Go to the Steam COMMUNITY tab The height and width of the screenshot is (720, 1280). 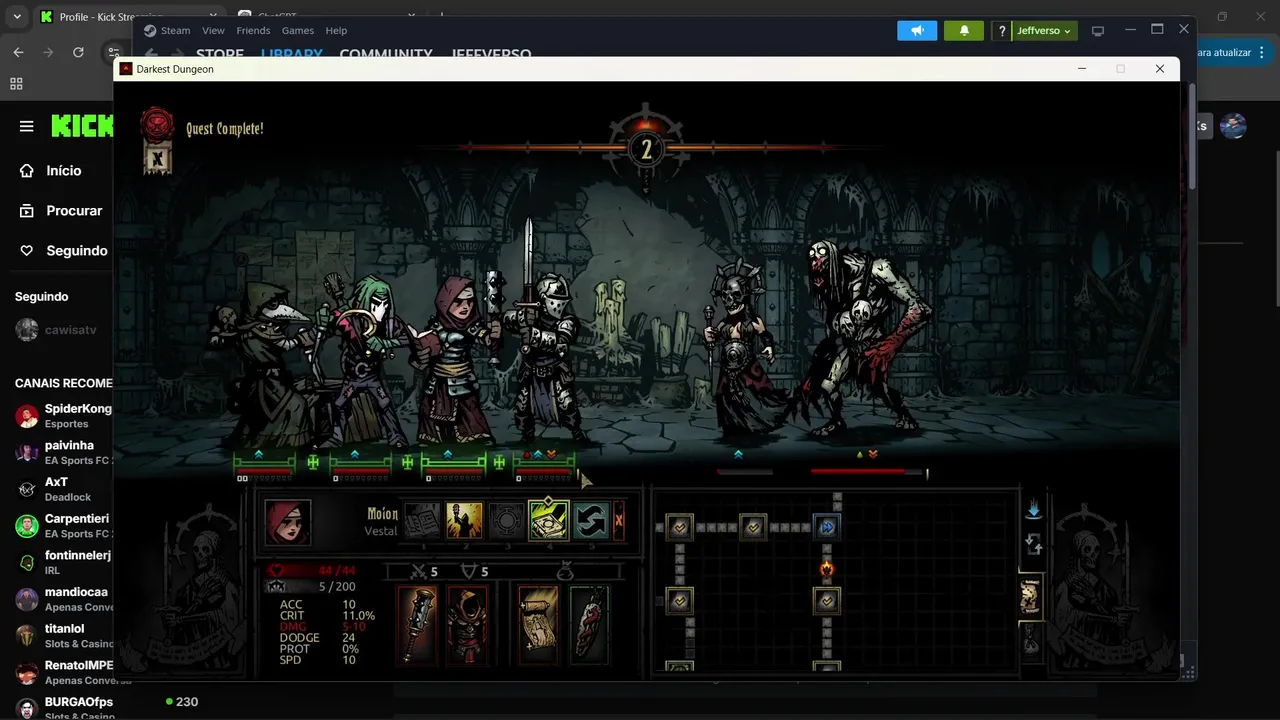pyautogui.click(x=386, y=55)
